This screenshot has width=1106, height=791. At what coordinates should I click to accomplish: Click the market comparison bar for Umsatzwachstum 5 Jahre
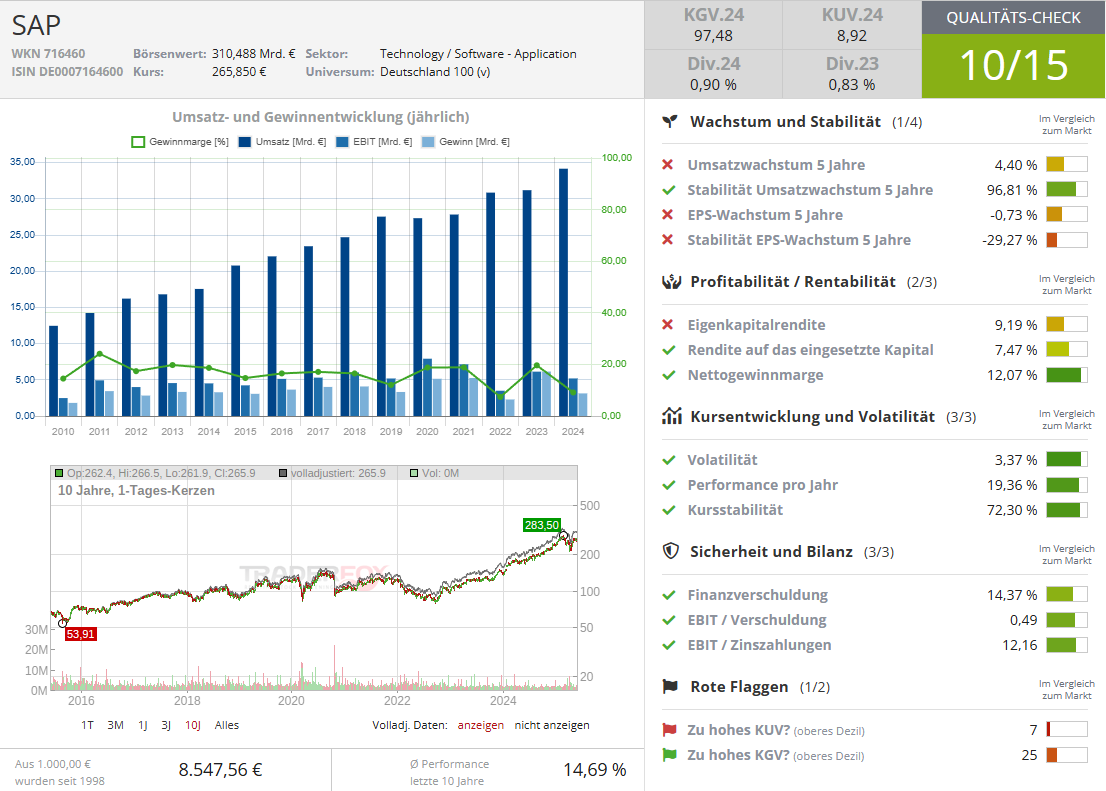[x=1066, y=164]
